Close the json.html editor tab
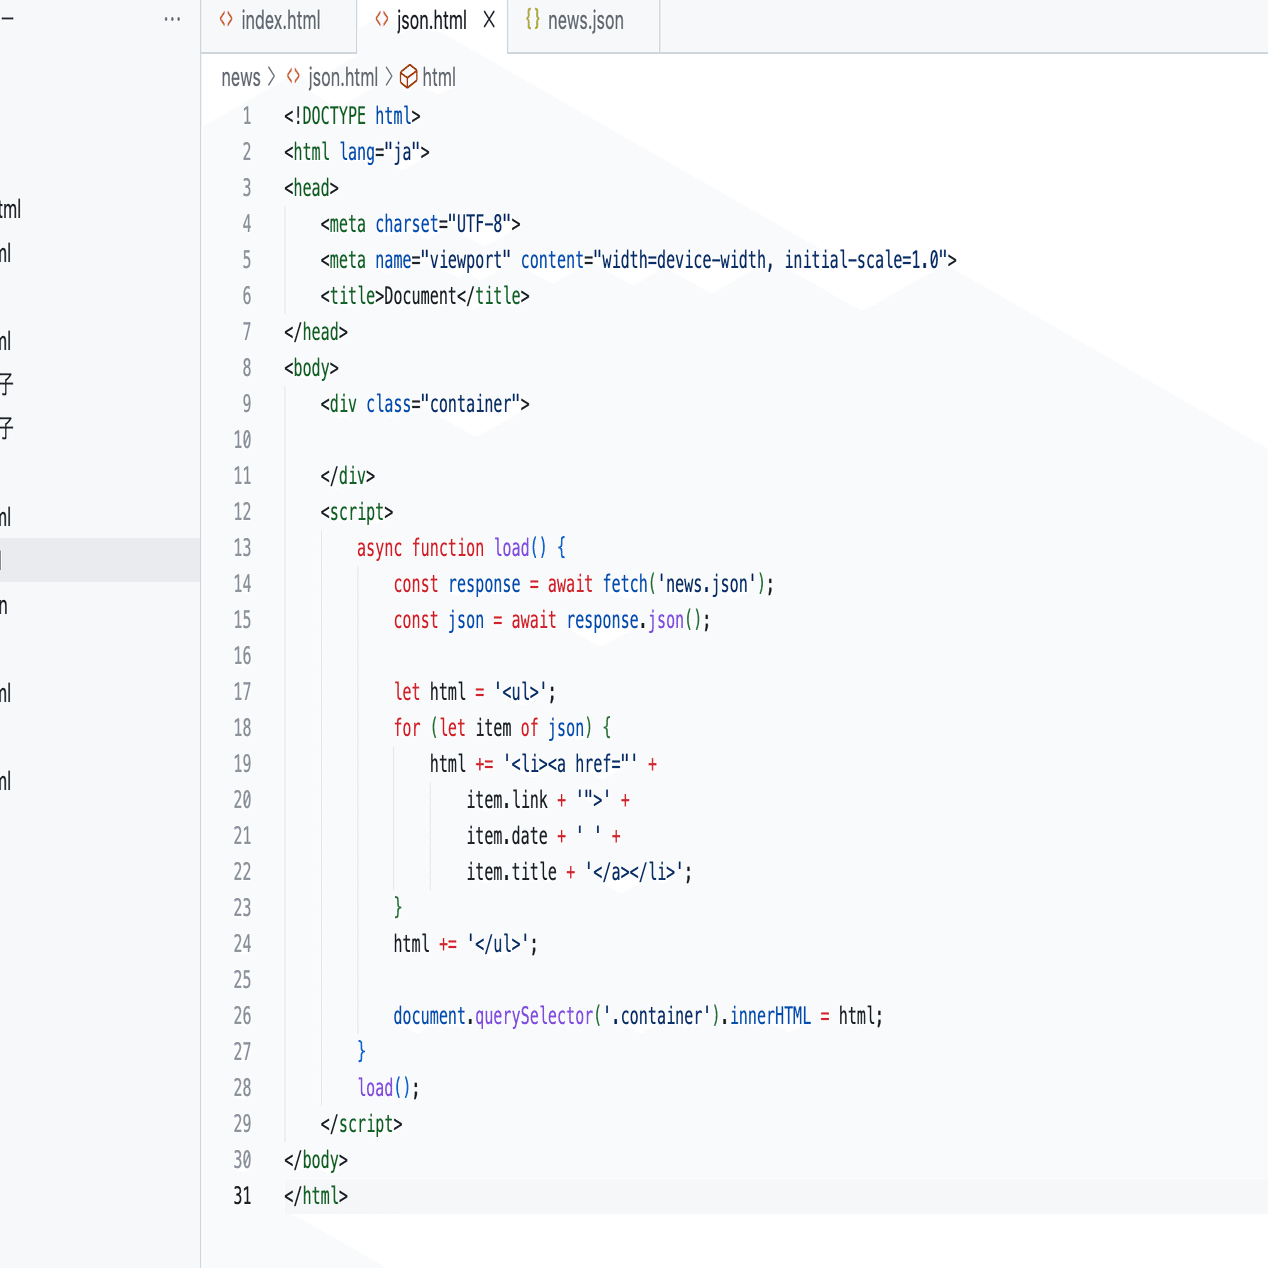The width and height of the screenshot is (1268, 1268). 489,20
